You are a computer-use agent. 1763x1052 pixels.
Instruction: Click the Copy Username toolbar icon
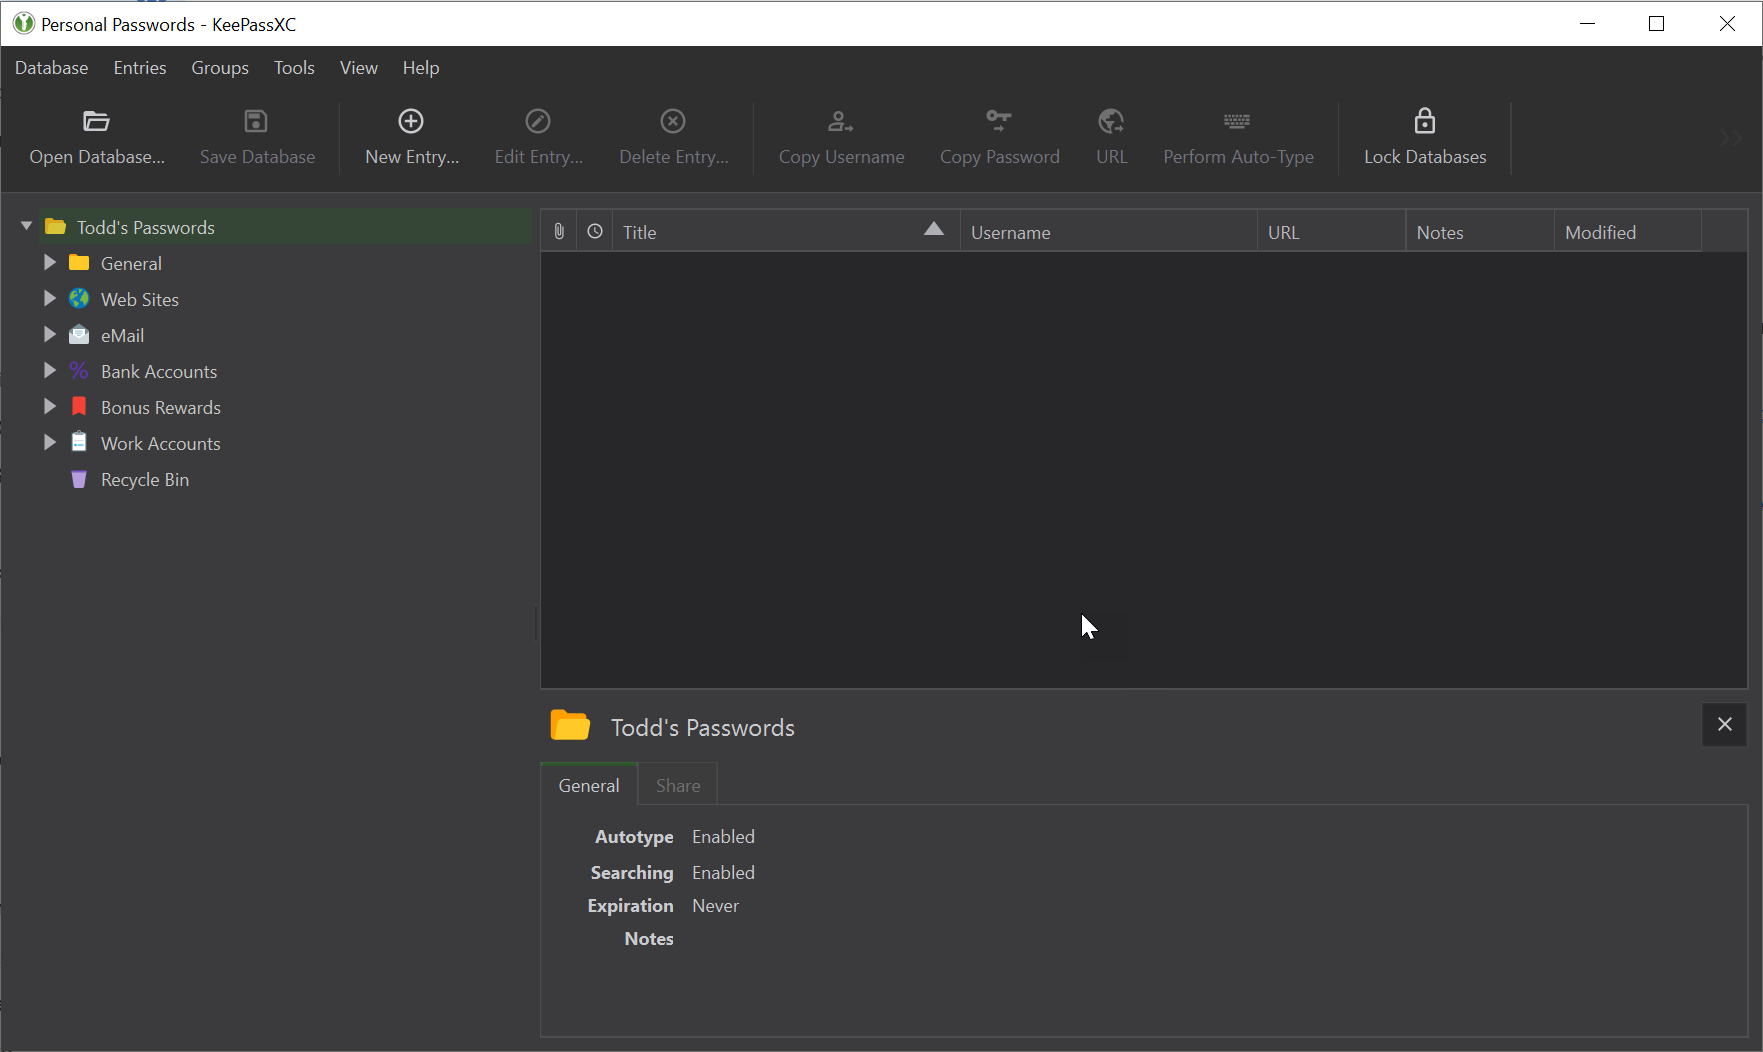(x=840, y=121)
